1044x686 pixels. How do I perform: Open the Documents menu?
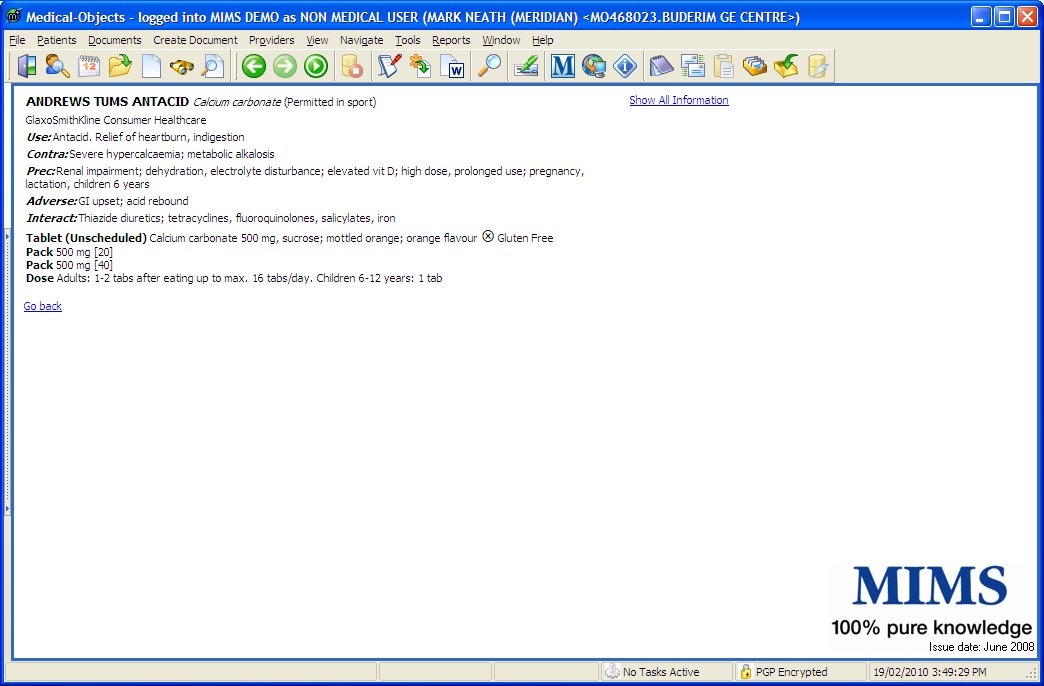coord(115,40)
